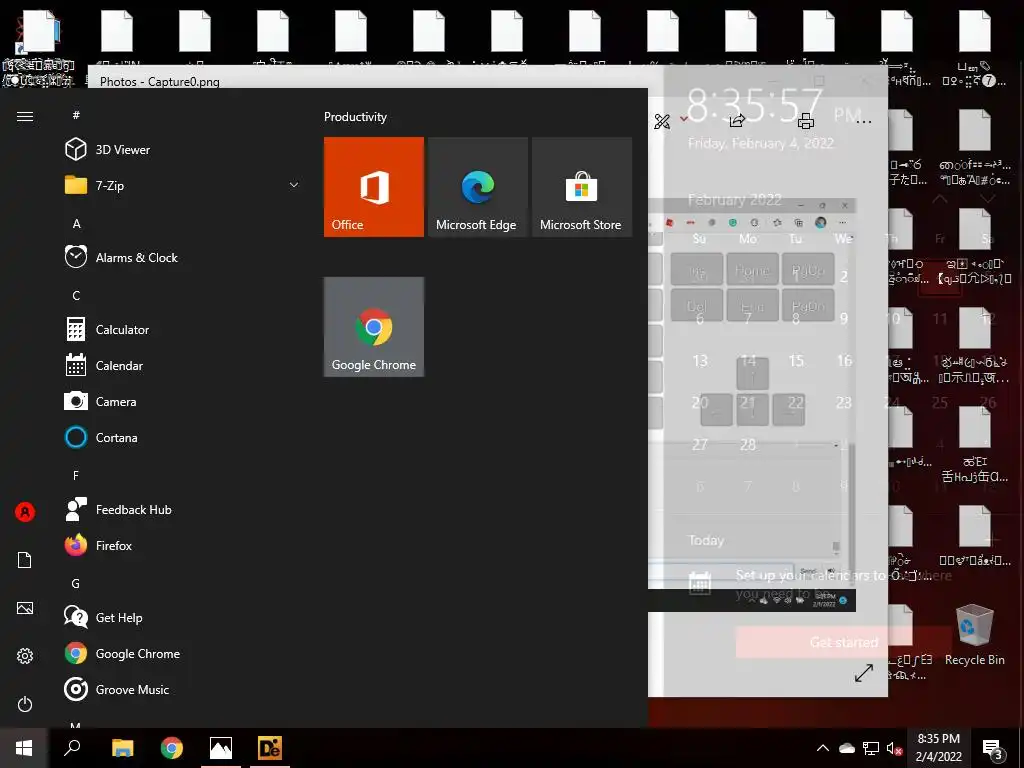Click the Share icon in Photos toolbar
This screenshot has width=1024, height=768.
pyautogui.click(x=737, y=121)
